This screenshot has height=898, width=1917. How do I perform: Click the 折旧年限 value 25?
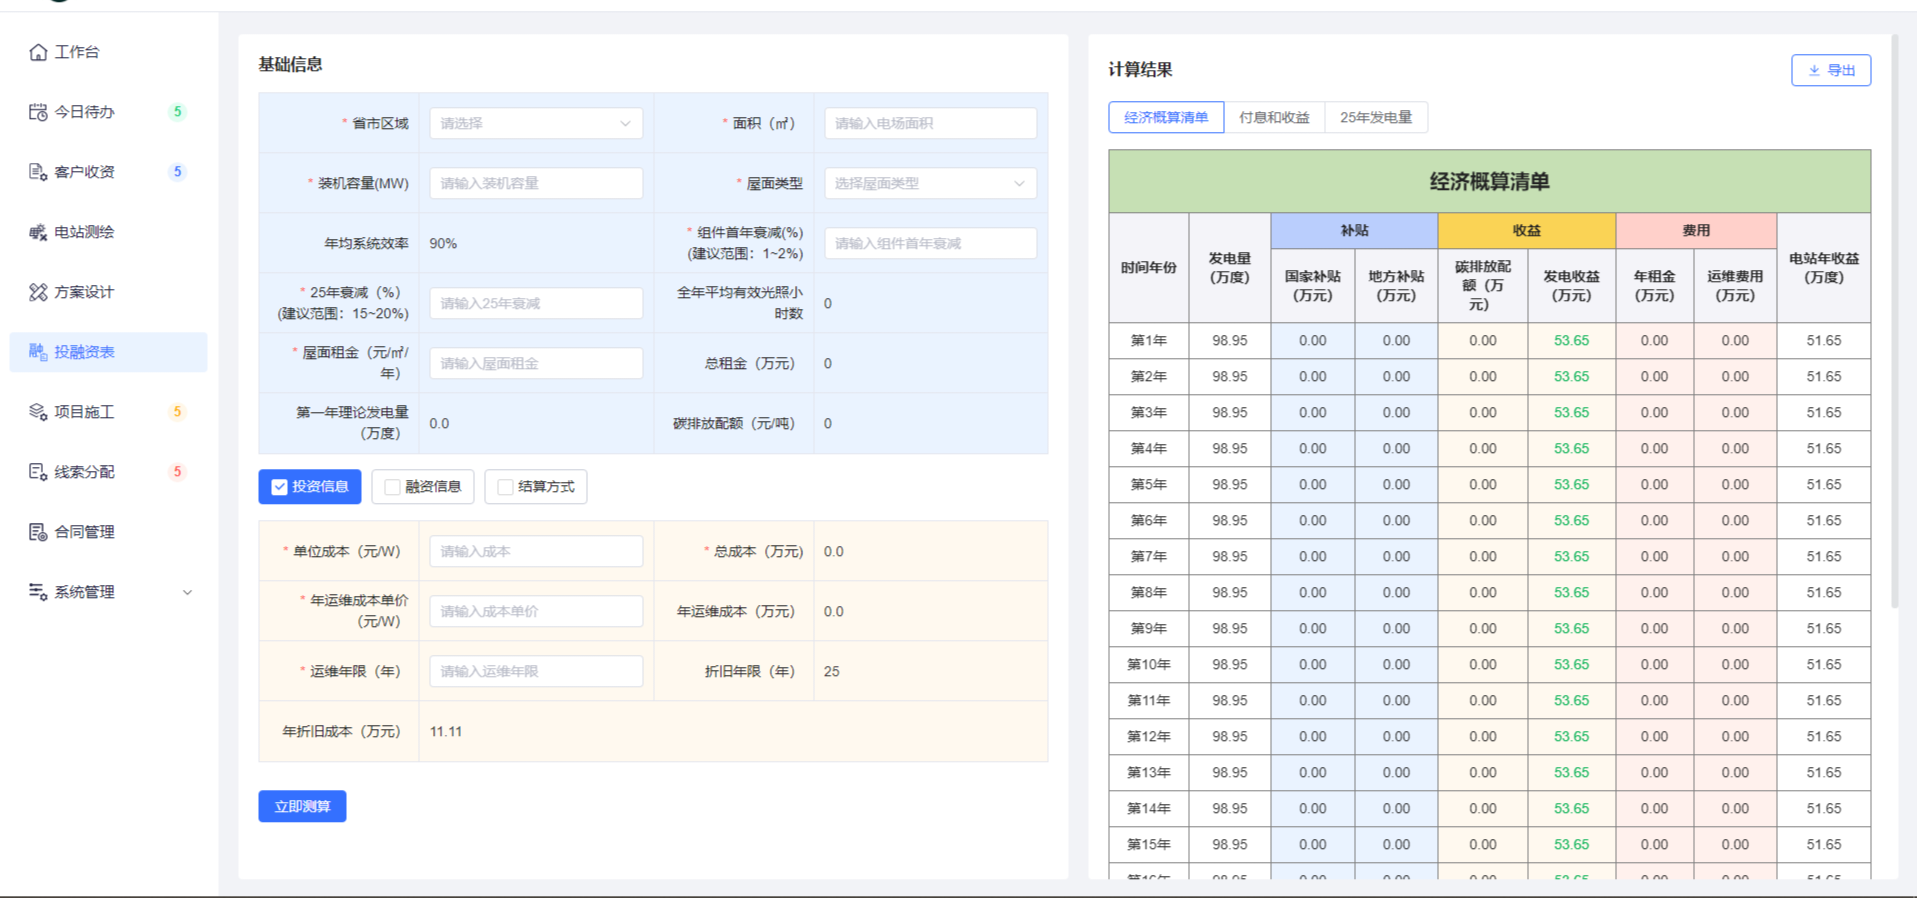[832, 672]
